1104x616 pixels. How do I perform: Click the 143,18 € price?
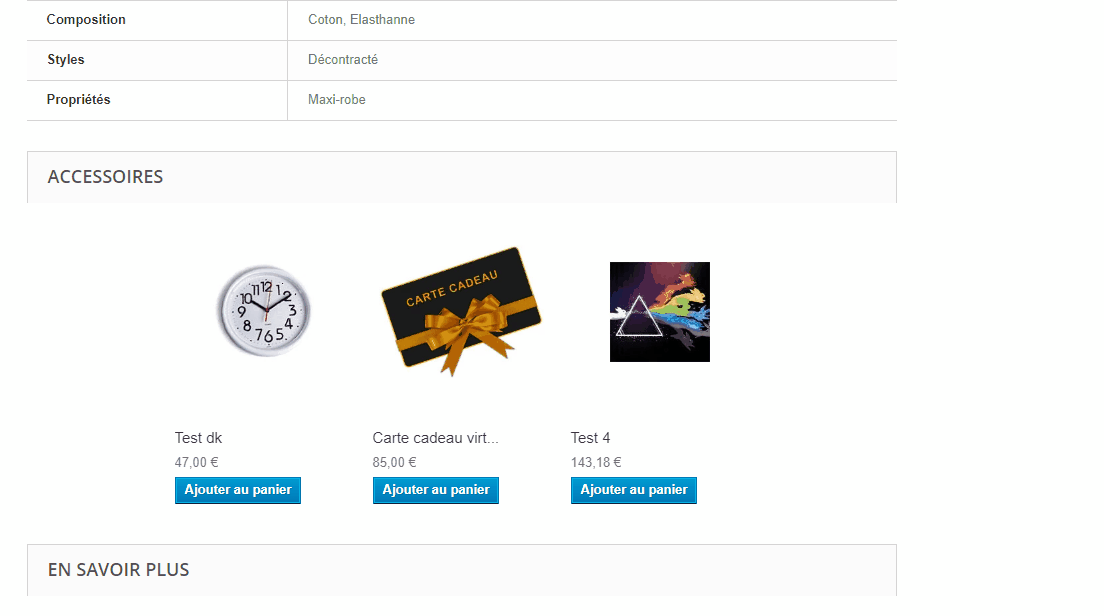point(596,463)
